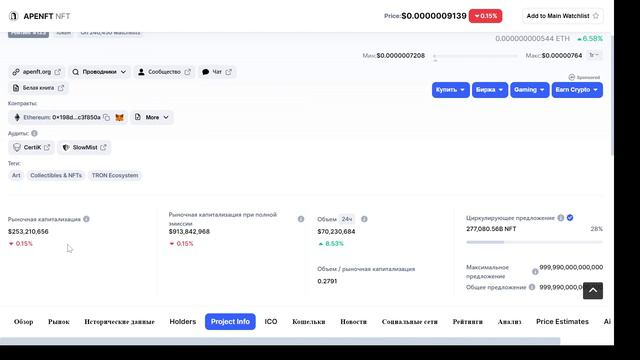Open the Исторические данные tab
The height and width of the screenshot is (360, 640).
click(x=120, y=322)
